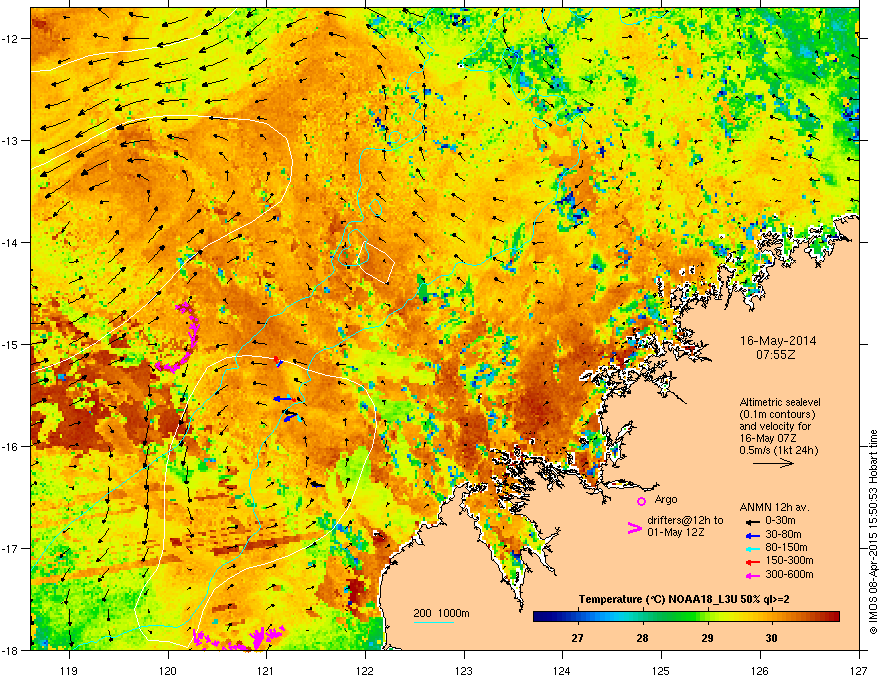This screenshot has height=680, width=880.
Task: Click the 'ANMN 12h av.' heading
Action: click(774, 508)
